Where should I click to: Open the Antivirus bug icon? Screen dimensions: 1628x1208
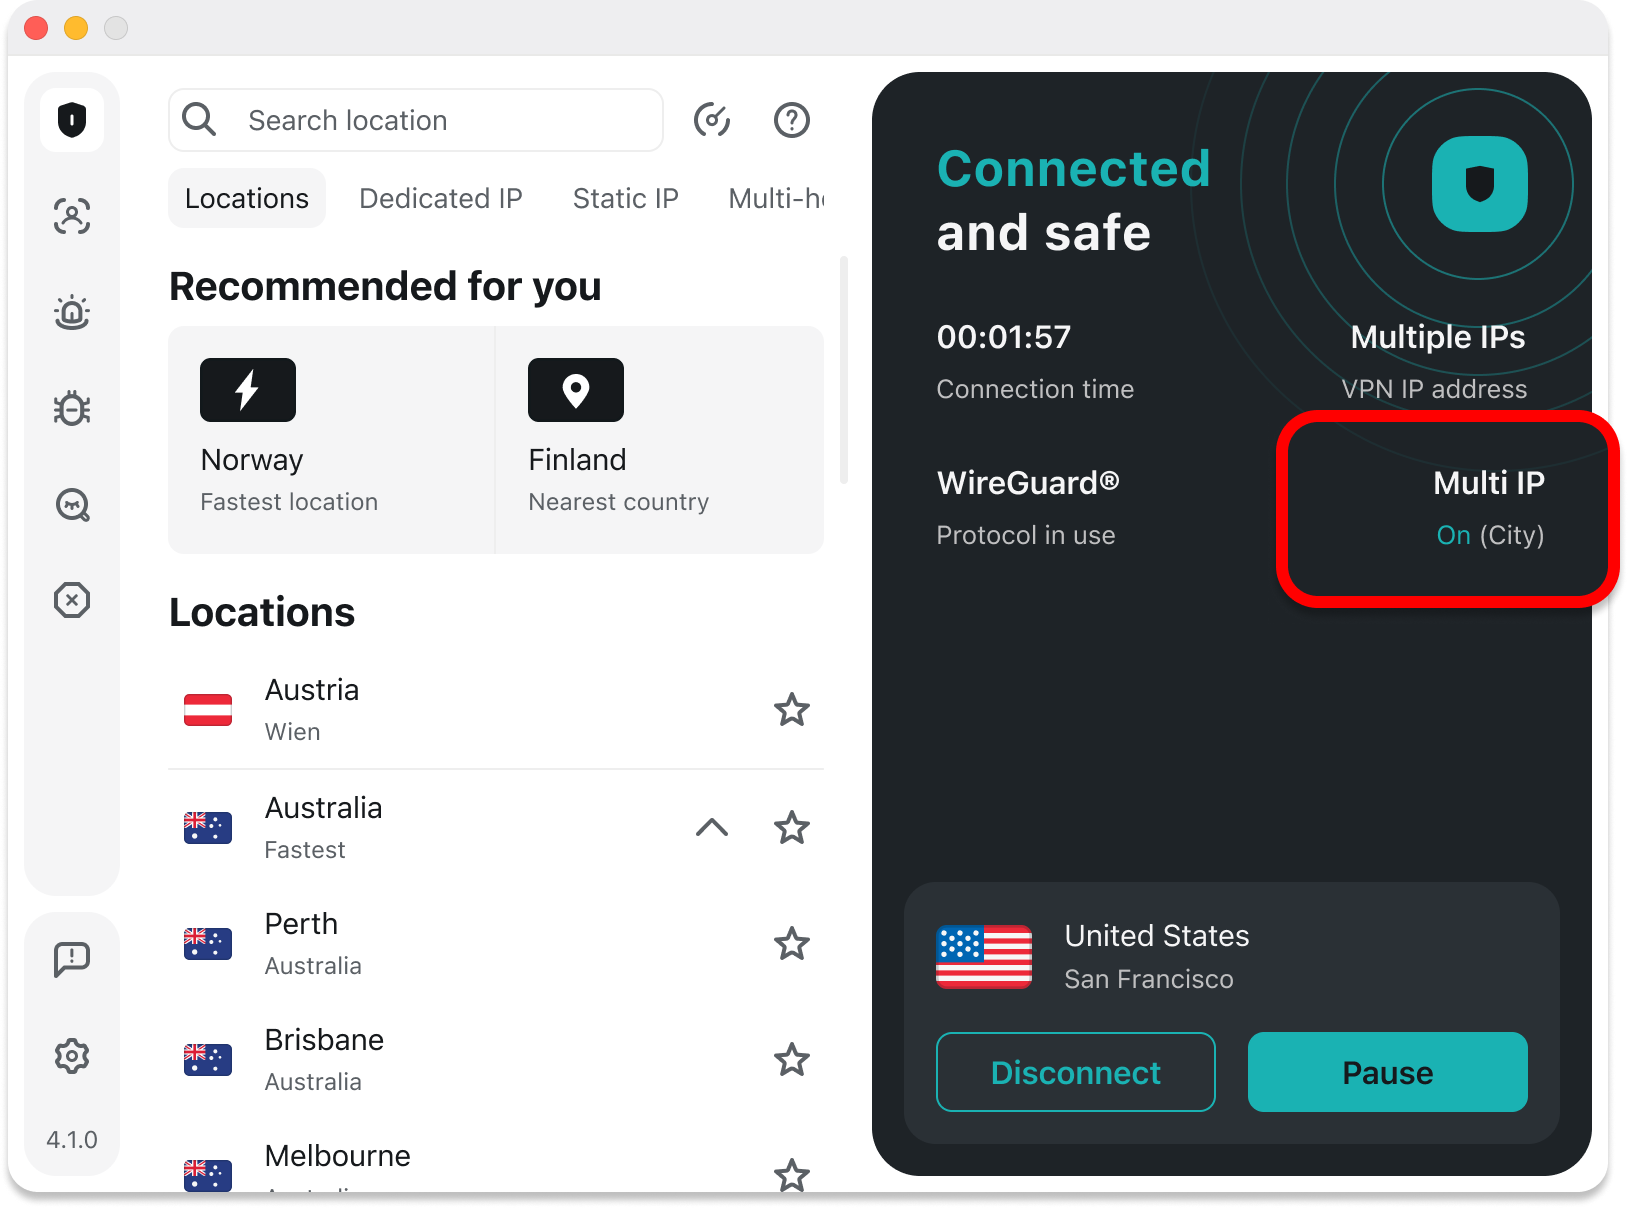click(72, 408)
